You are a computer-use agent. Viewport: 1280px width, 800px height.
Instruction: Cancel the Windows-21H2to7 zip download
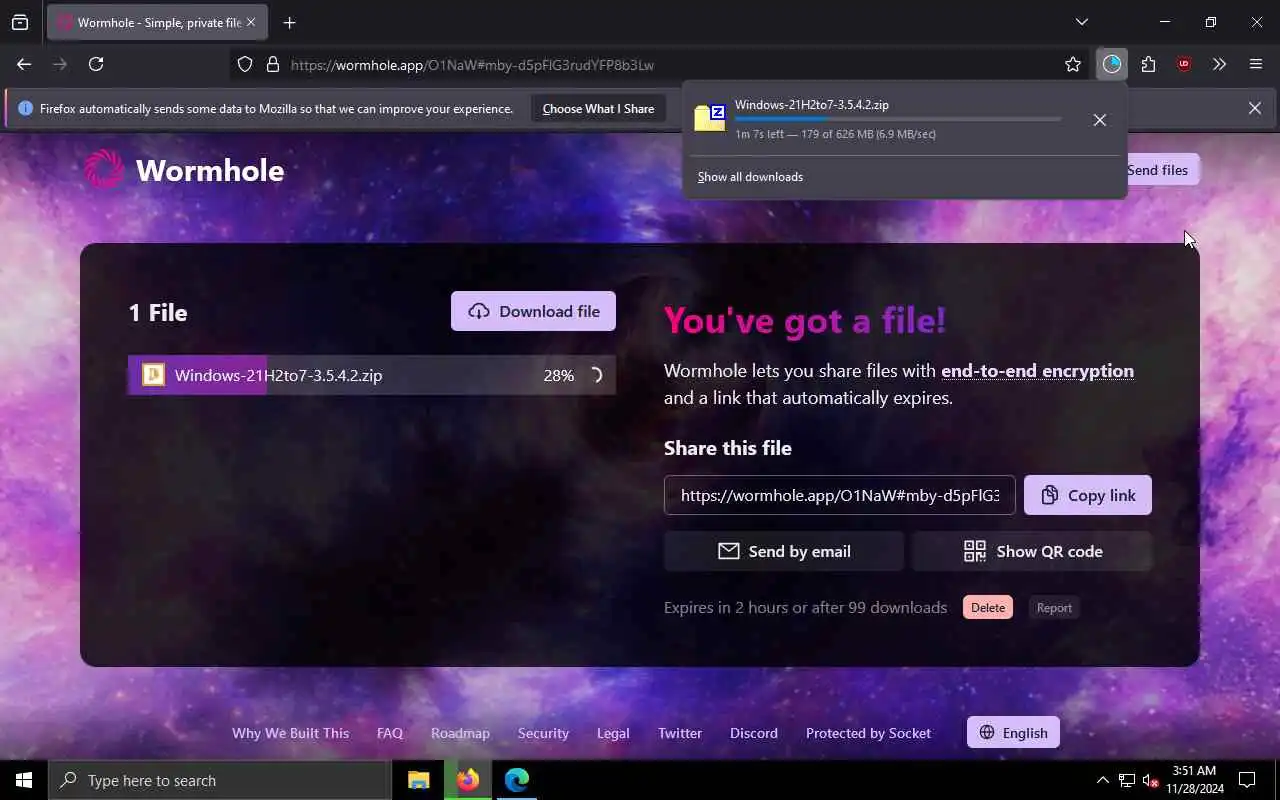click(x=1099, y=119)
